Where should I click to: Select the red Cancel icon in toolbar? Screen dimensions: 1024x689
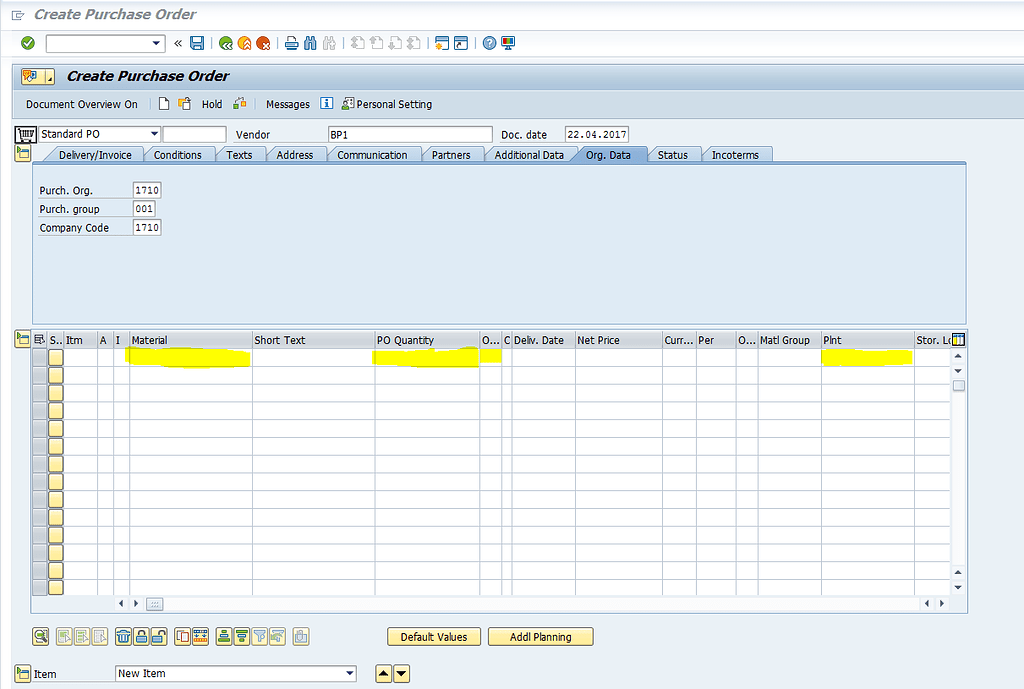(x=265, y=43)
